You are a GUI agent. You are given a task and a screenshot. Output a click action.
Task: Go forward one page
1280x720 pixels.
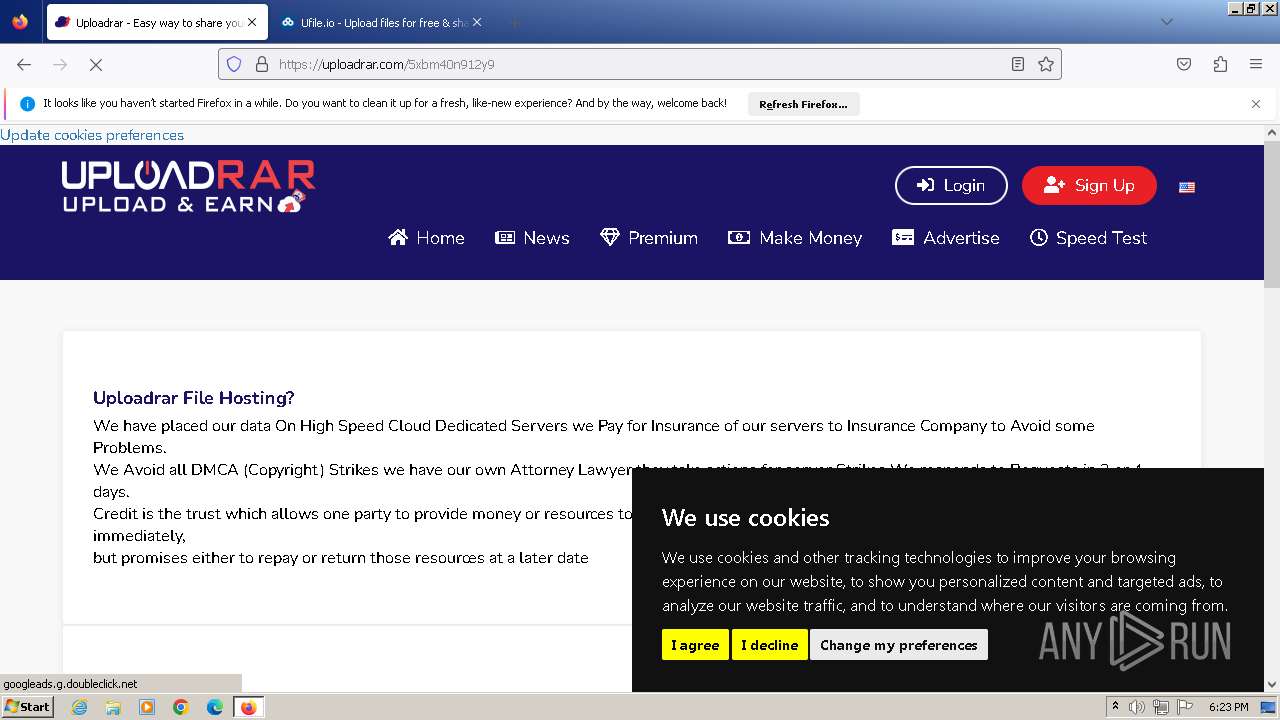tap(60, 64)
